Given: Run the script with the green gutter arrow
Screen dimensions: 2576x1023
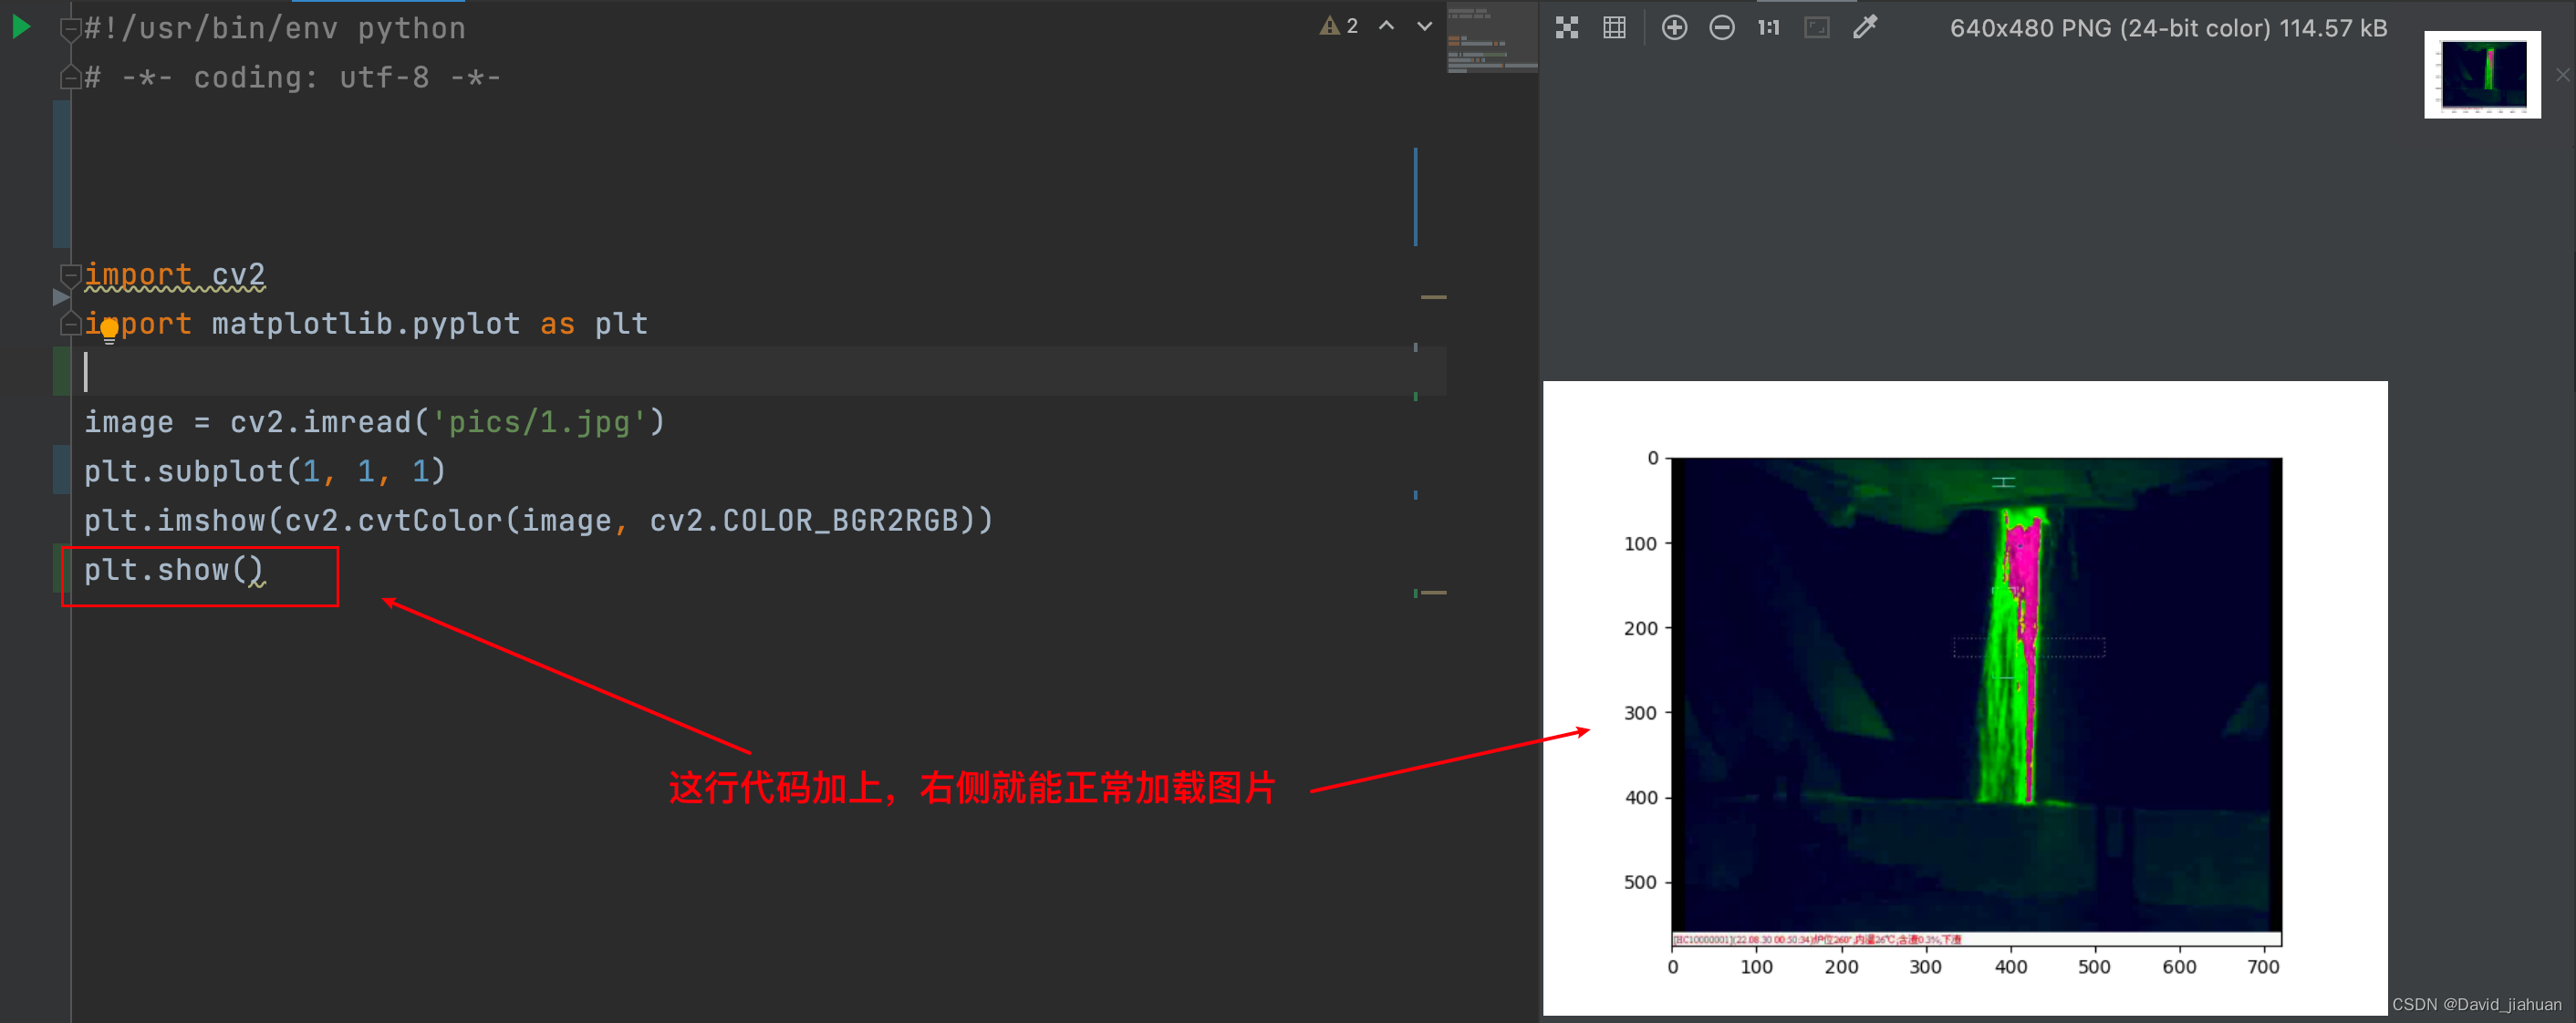Looking at the screenshot, I should point(20,27).
